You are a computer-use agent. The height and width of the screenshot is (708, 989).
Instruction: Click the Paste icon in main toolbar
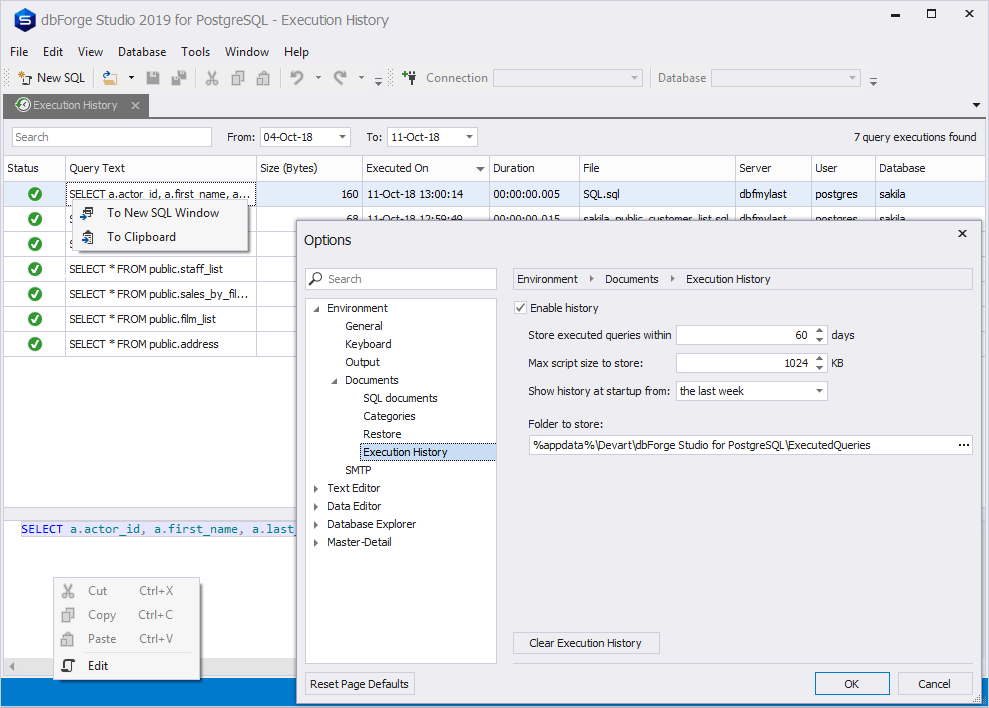[x=263, y=78]
